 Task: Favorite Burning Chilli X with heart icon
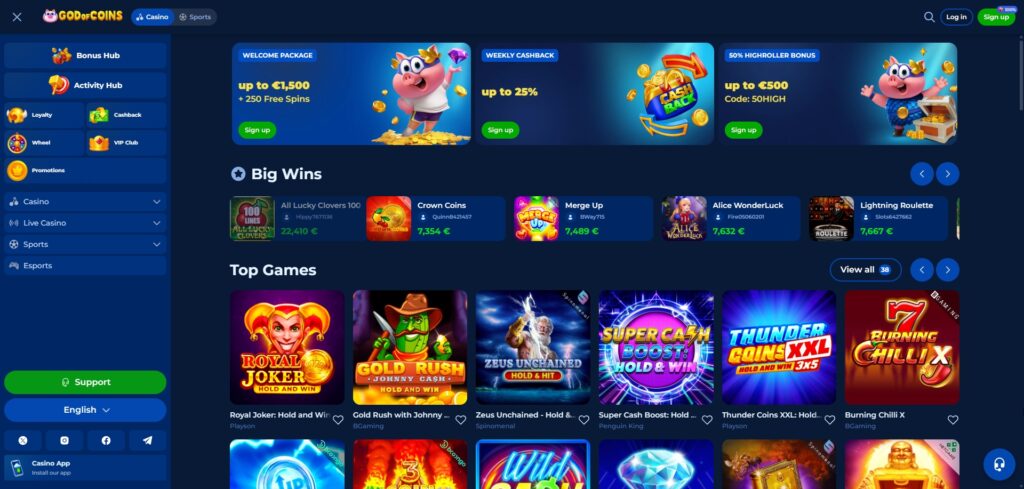953,420
